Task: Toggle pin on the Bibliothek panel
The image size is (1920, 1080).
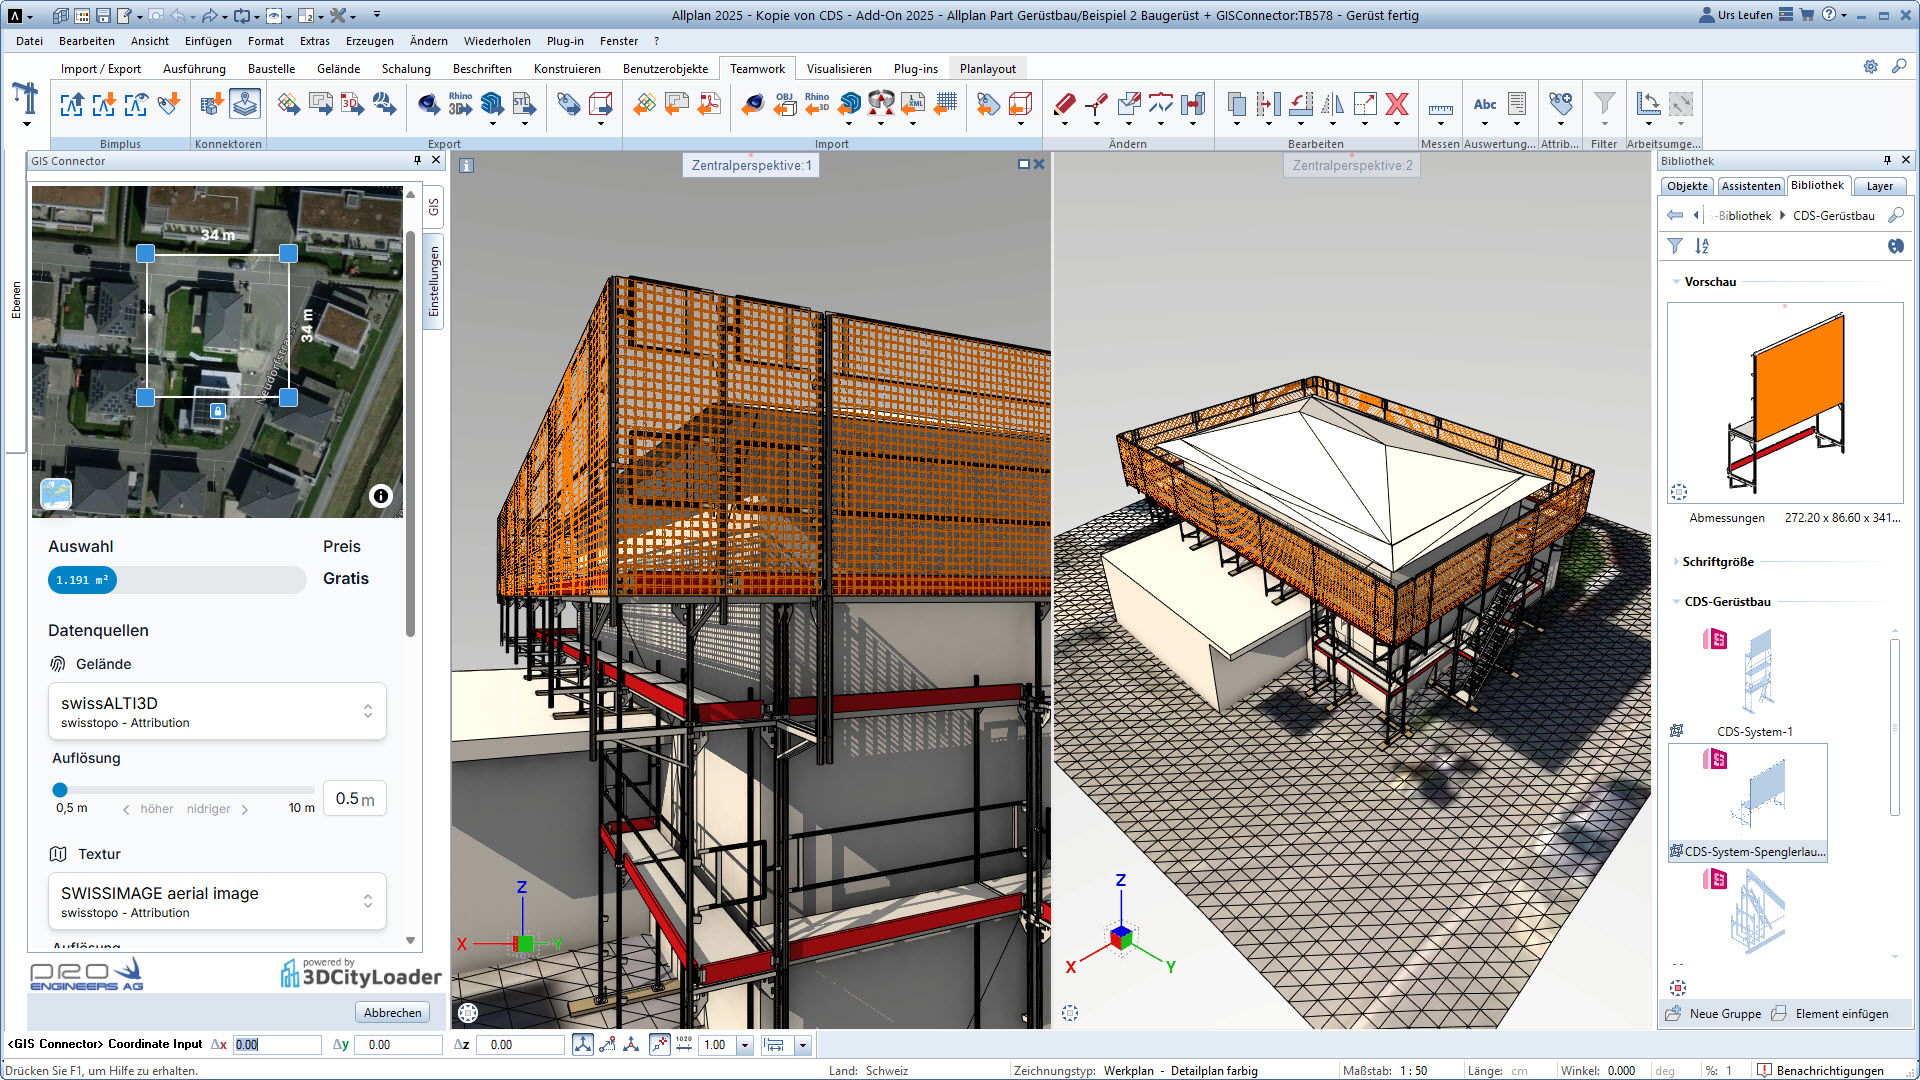Action: tap(1887, 160)
